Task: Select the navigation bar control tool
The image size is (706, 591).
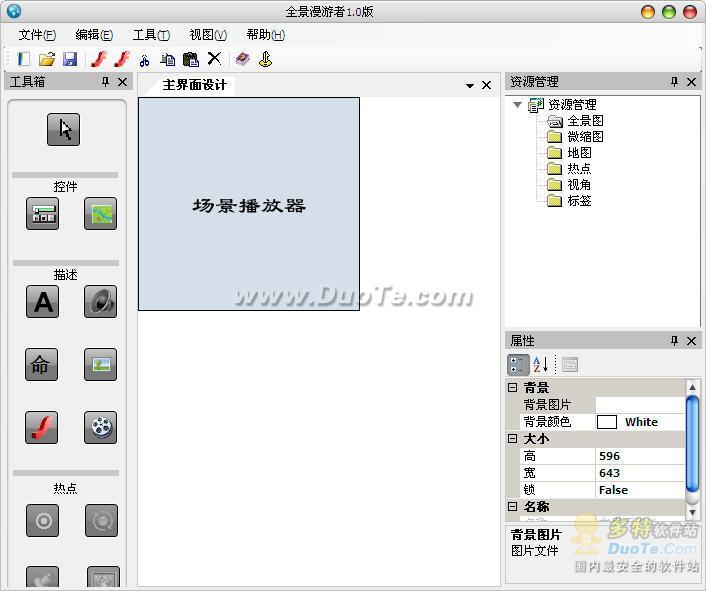Action: point(42,214)
